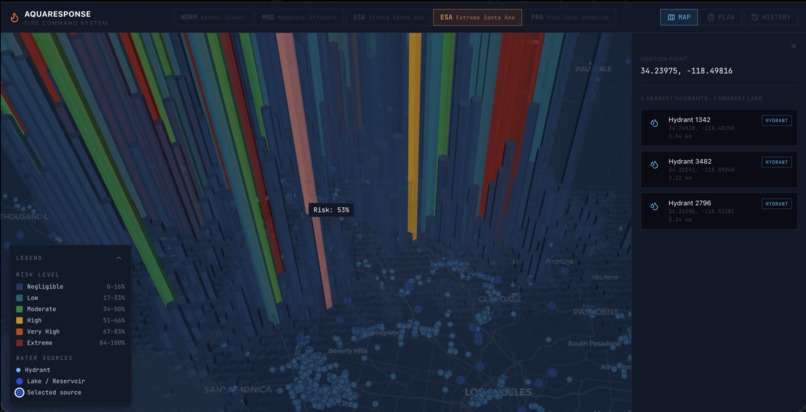Click water drop icon for Hydrant 2796

654,207
